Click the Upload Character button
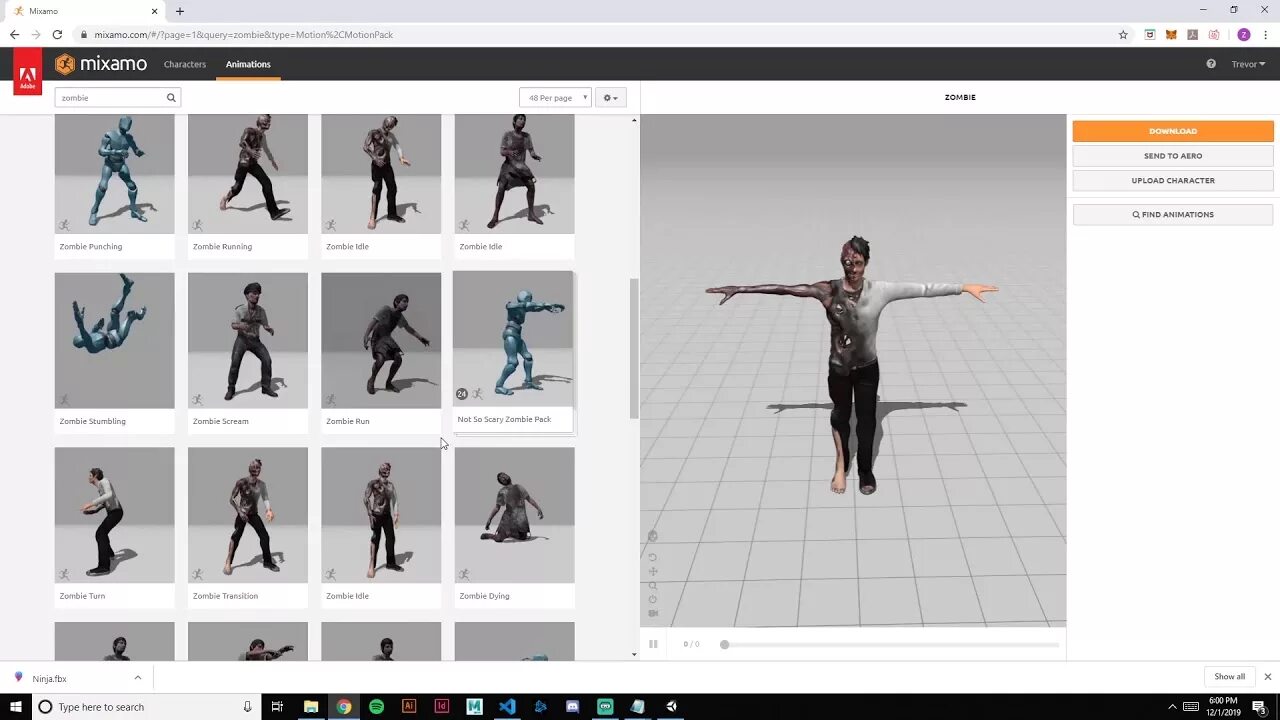Image resolution: width=1280 pixels, height=720 pixels. (x=1173, y=181)
